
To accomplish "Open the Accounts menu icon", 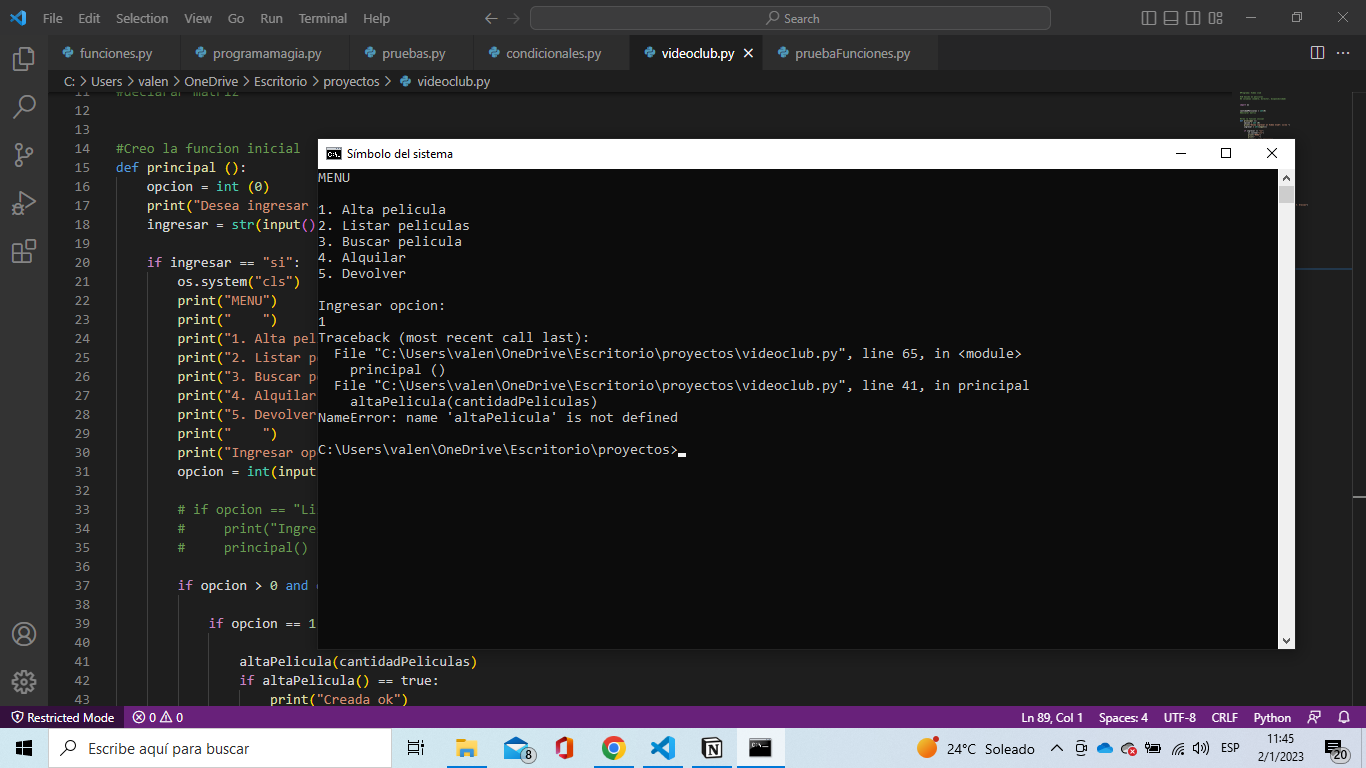I will click(24, 634).
